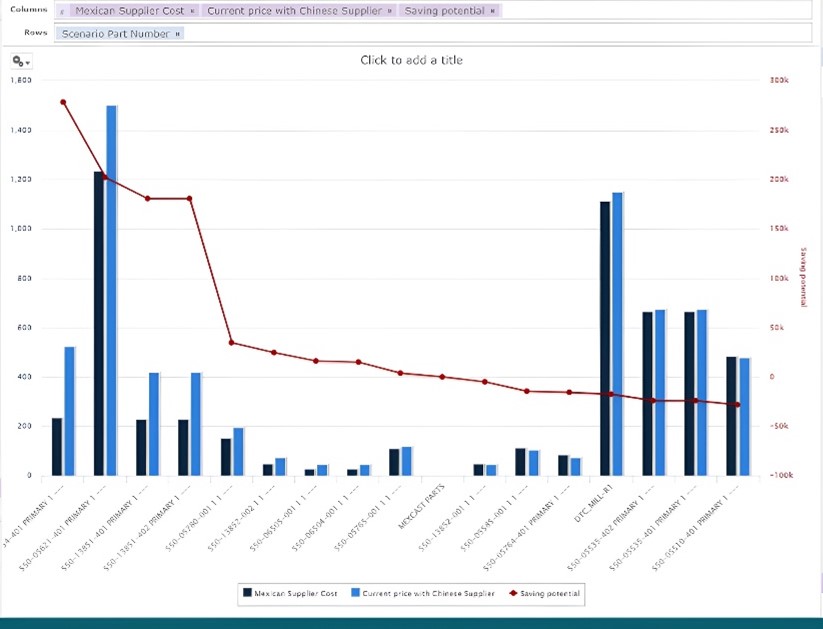
Task: Remove the Saving potential column pill
Action: click(493, 10)
